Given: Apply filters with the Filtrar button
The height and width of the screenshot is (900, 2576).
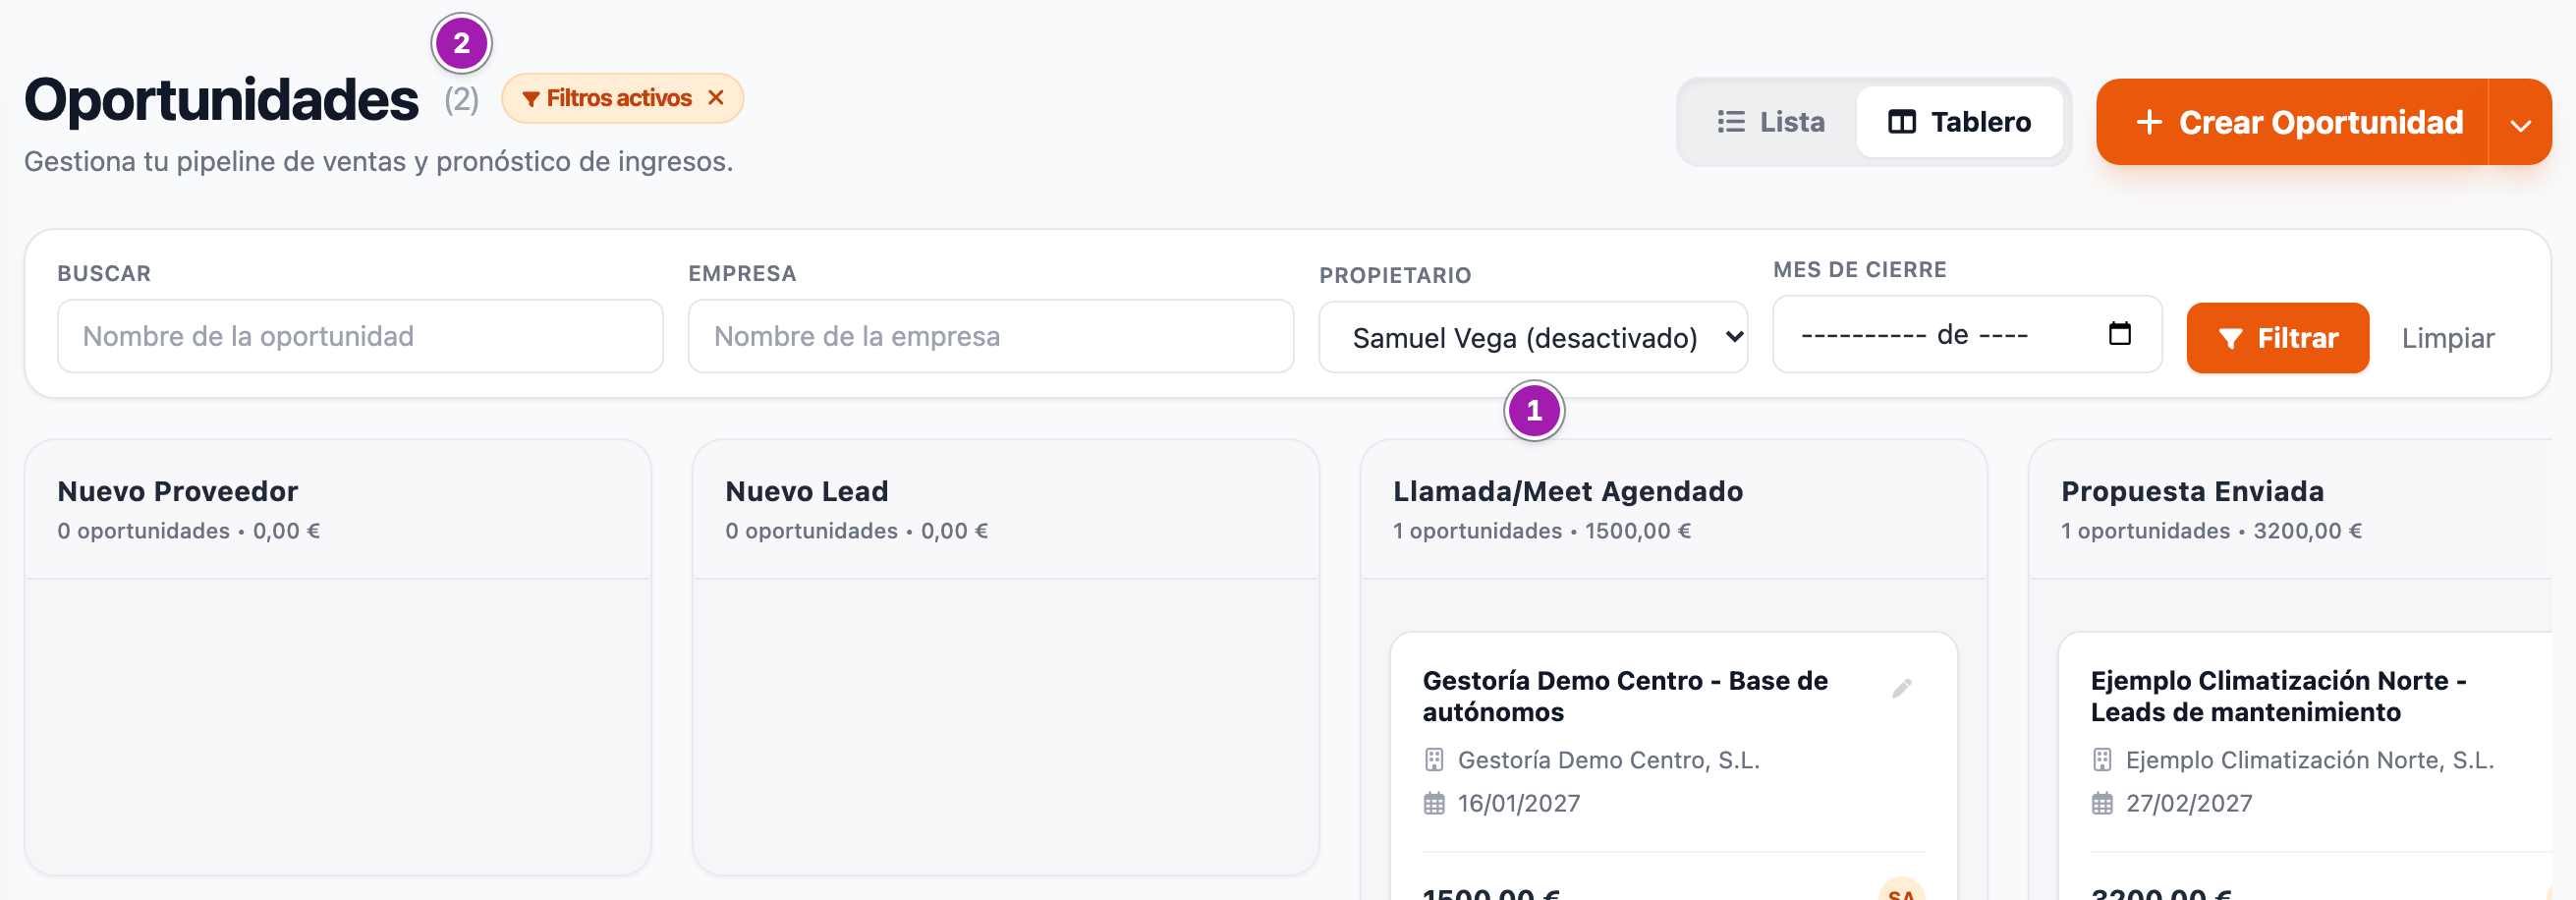Looking at the screenshot, I should coord(2277,338).
